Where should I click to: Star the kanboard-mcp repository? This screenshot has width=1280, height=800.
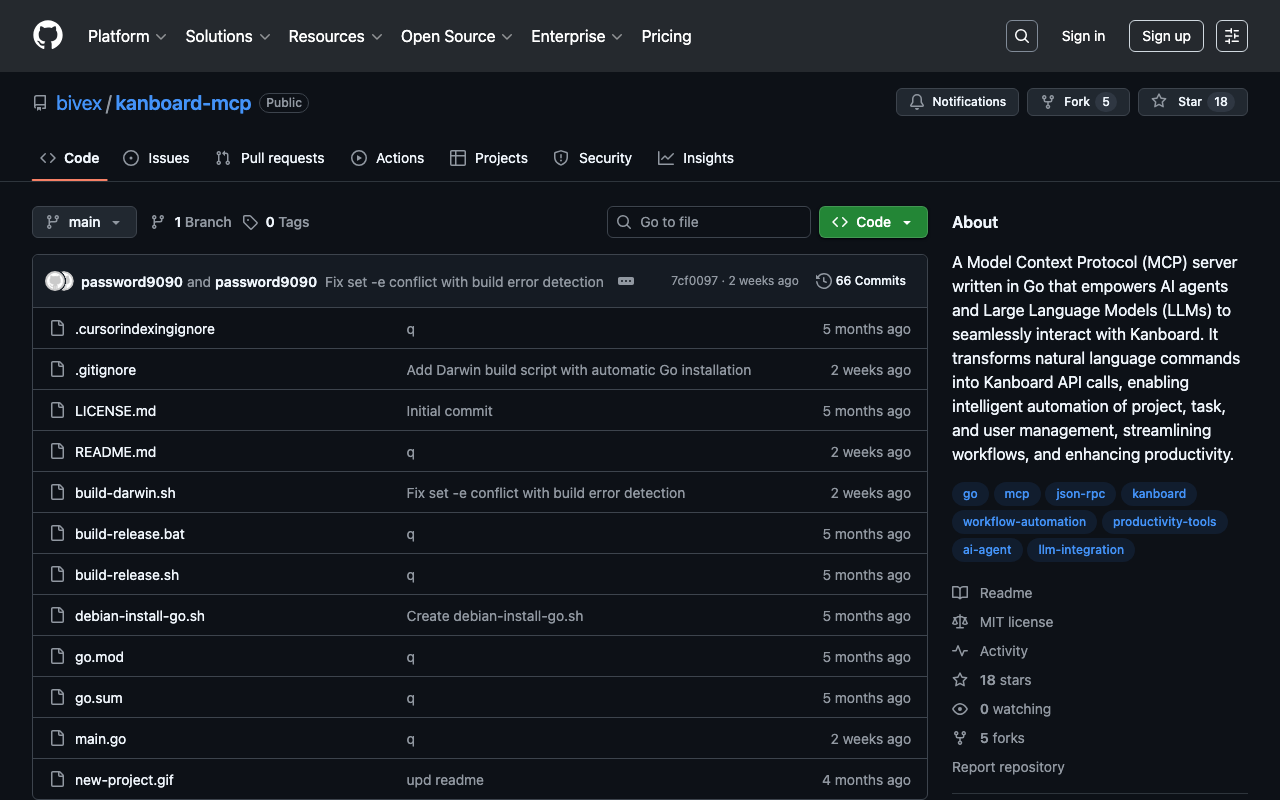tap(1178, 102)
